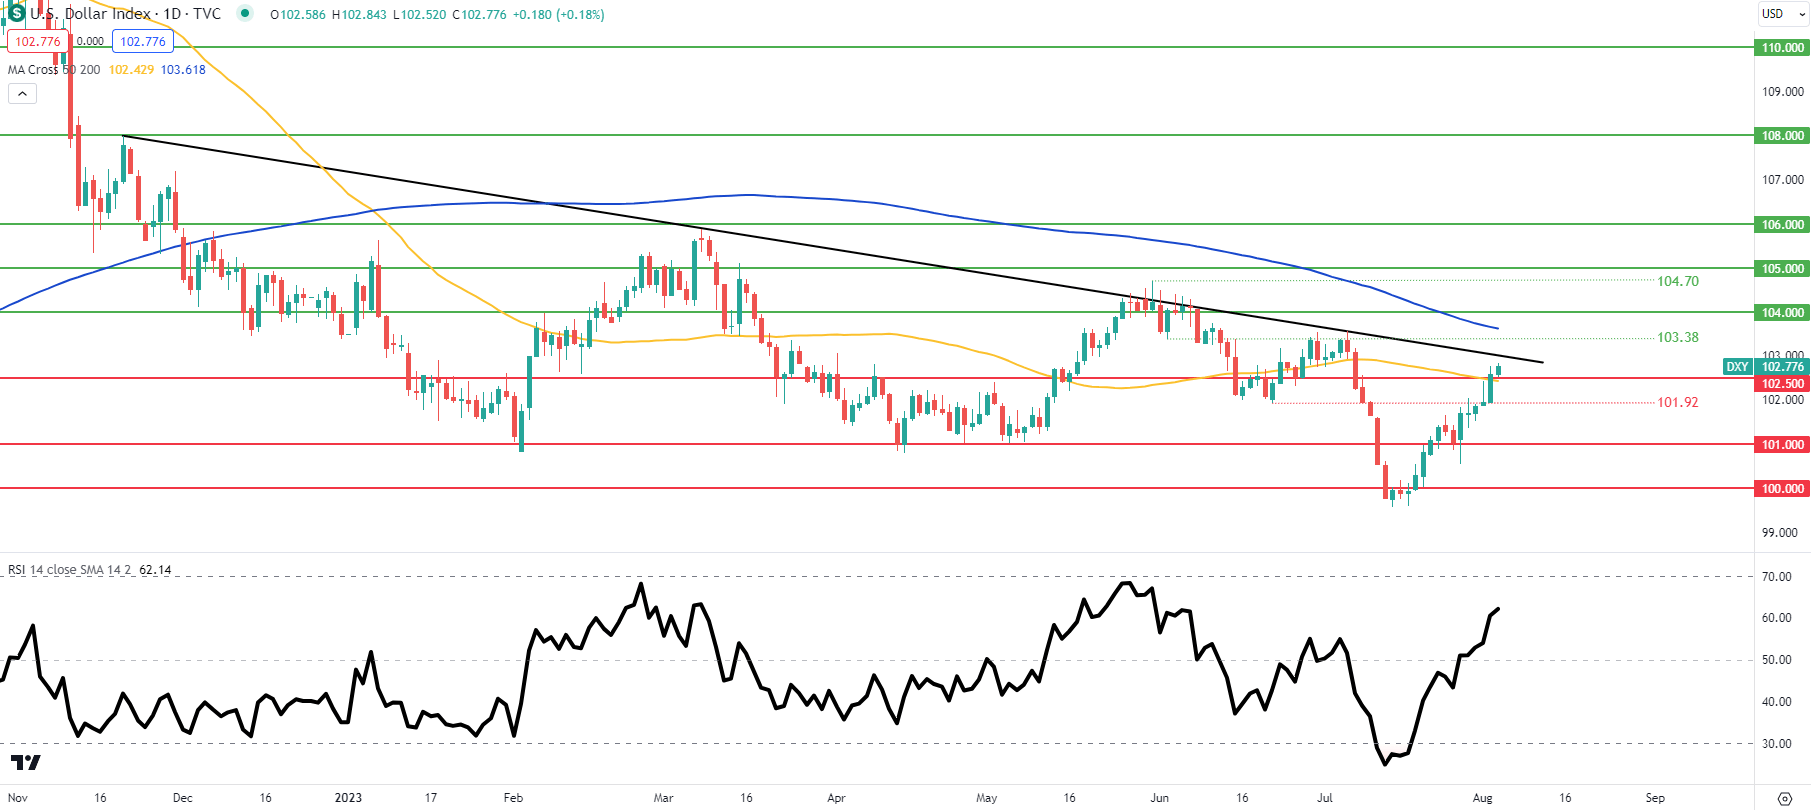The height and width of the screenshot is (810, 1811).
Task: Select the MA Cross 50 200 legend
Action: pyautogui.click(x=54, y=70)
